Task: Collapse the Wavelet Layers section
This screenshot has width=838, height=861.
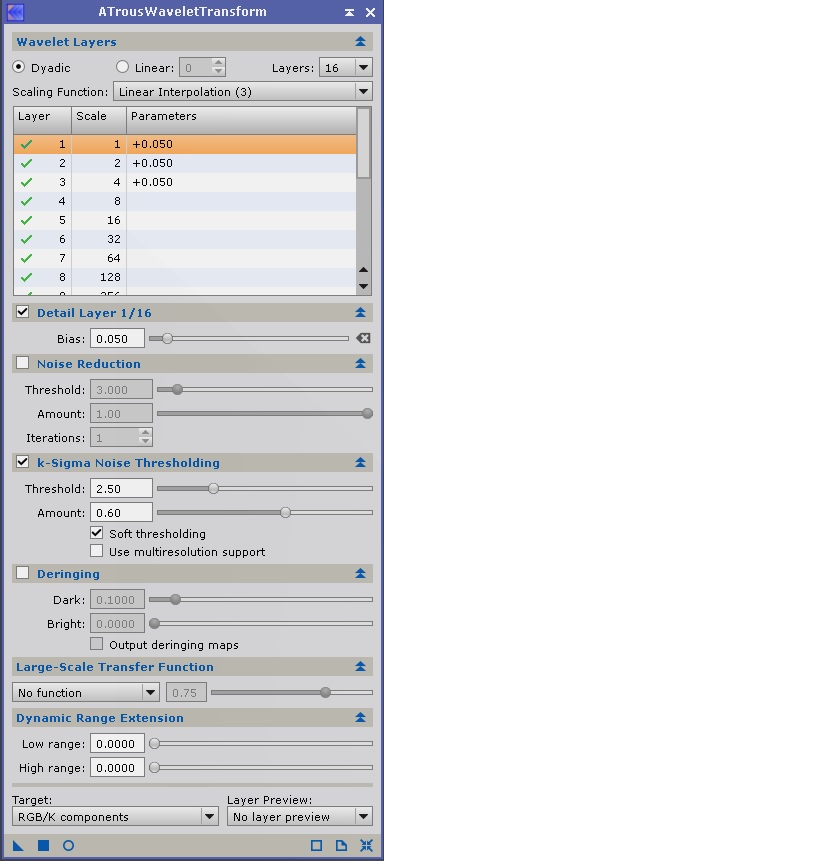Action: point(360,42)
